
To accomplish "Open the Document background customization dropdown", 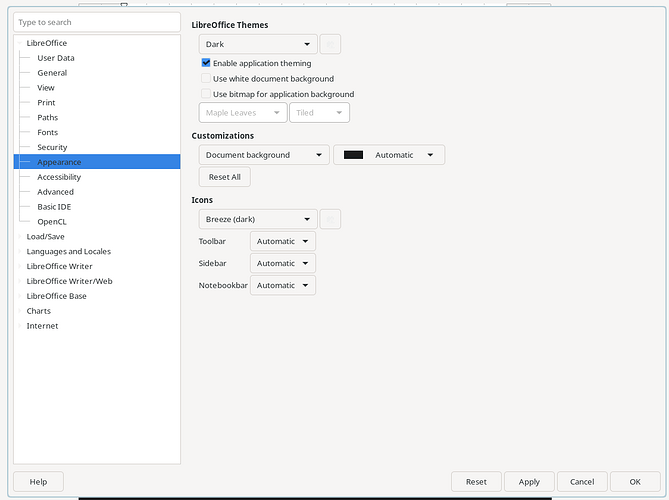I will click(264, 155).
